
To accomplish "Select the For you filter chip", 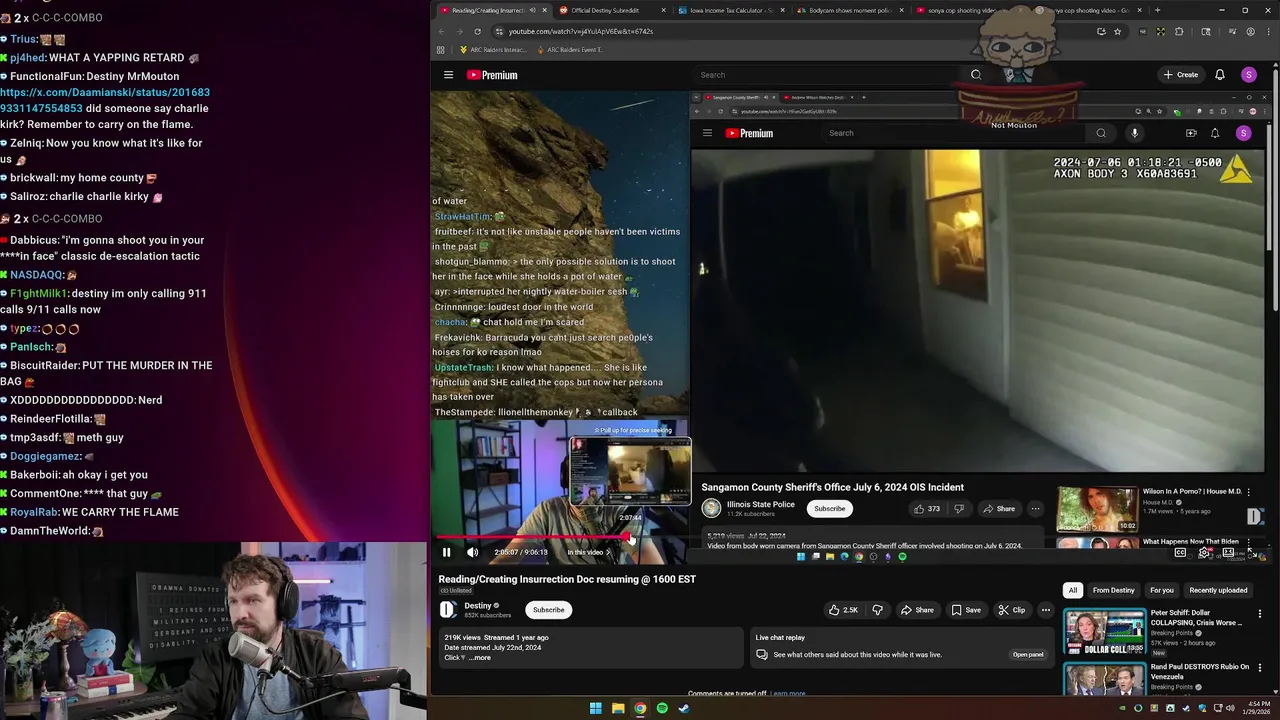I will click(x=1161, y=590).
